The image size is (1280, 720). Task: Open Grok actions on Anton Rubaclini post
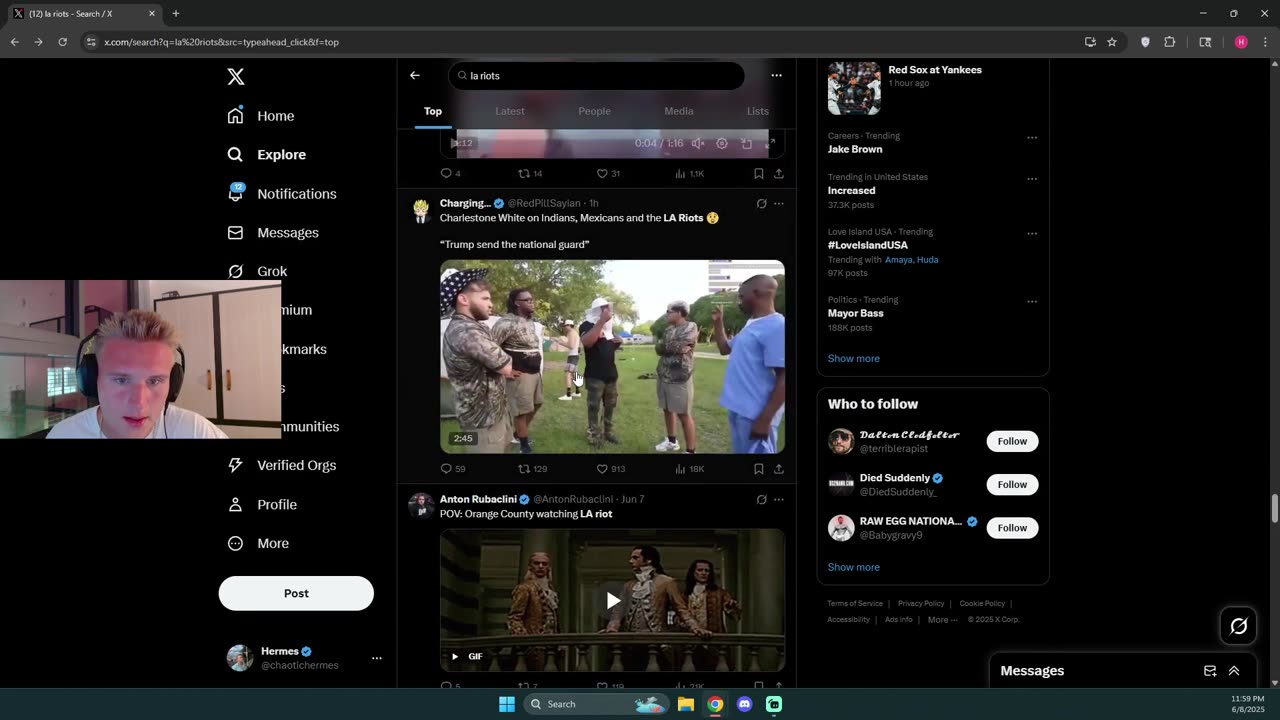click(761, 499)
